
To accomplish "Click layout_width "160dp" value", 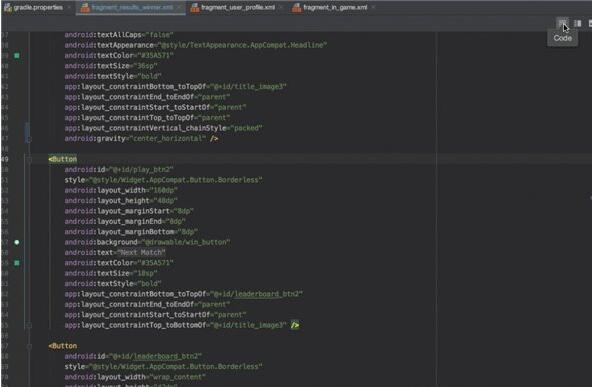I will click(x=163, y=190).
